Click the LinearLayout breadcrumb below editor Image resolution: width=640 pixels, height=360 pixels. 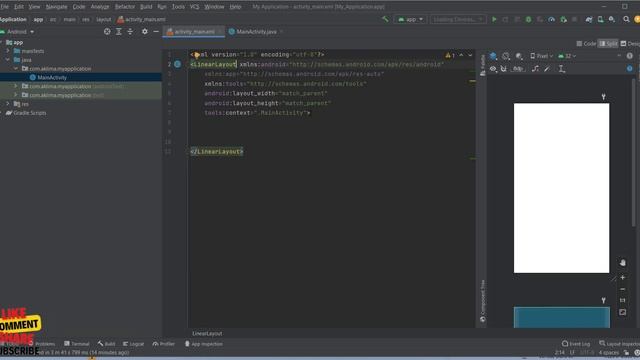tap(207, 333)
